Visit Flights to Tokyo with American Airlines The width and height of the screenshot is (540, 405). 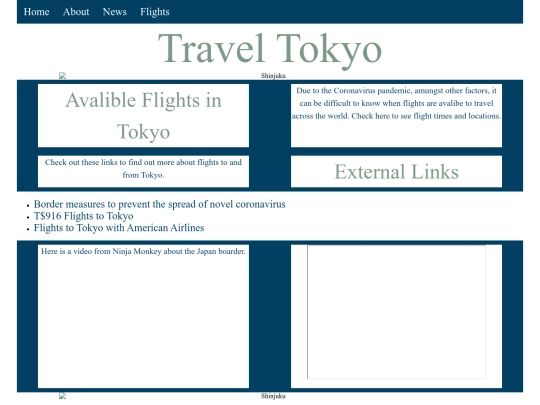(x=119, y=228)
